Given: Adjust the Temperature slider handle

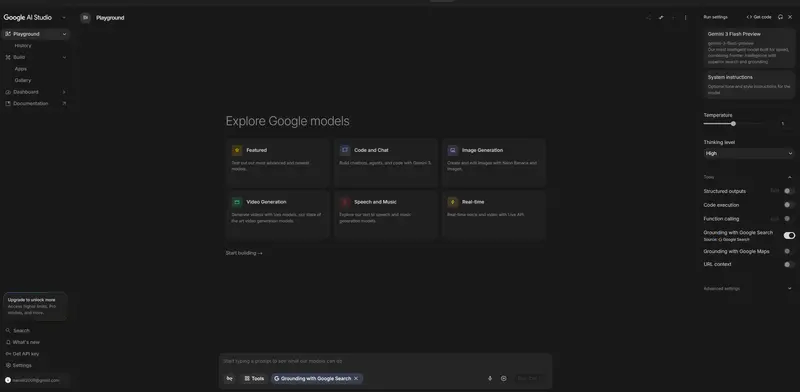Looking at the screenshot, I should click(733, 124).
